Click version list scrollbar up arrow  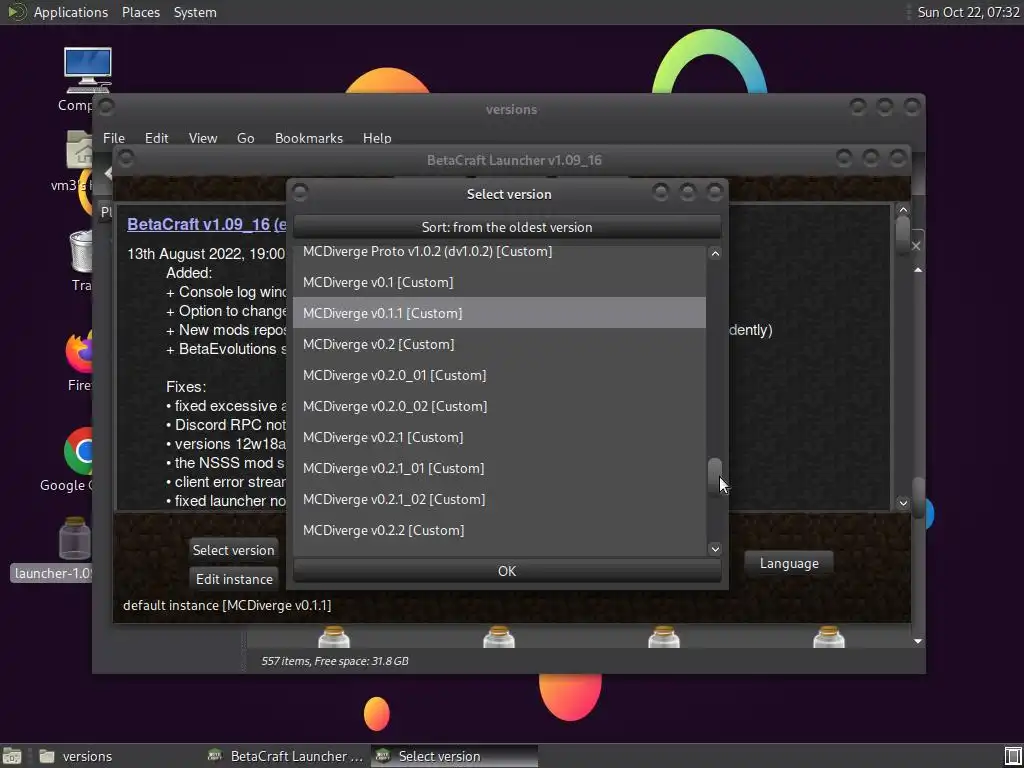pos(715,253)
